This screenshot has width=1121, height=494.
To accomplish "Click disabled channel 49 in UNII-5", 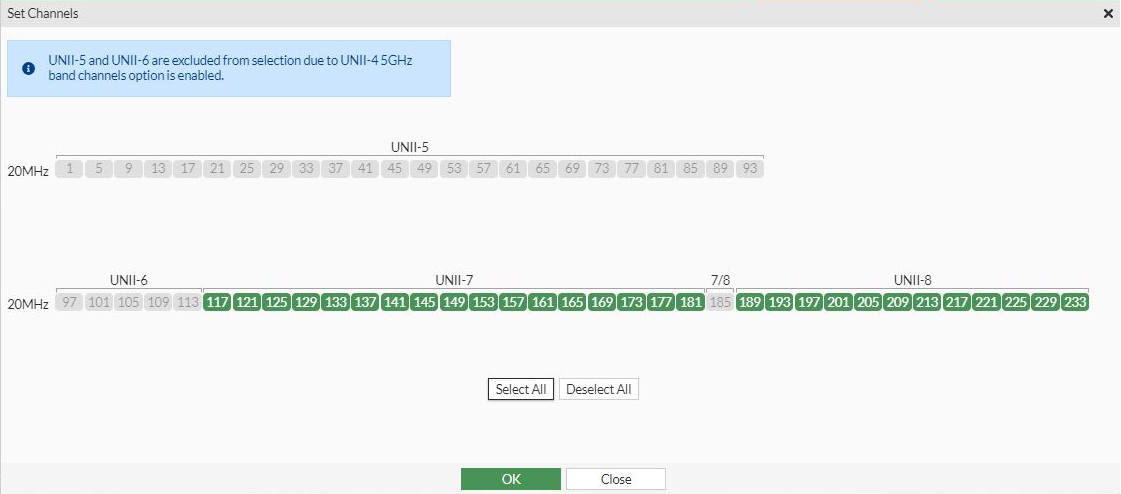I will (x=424, y=169).
